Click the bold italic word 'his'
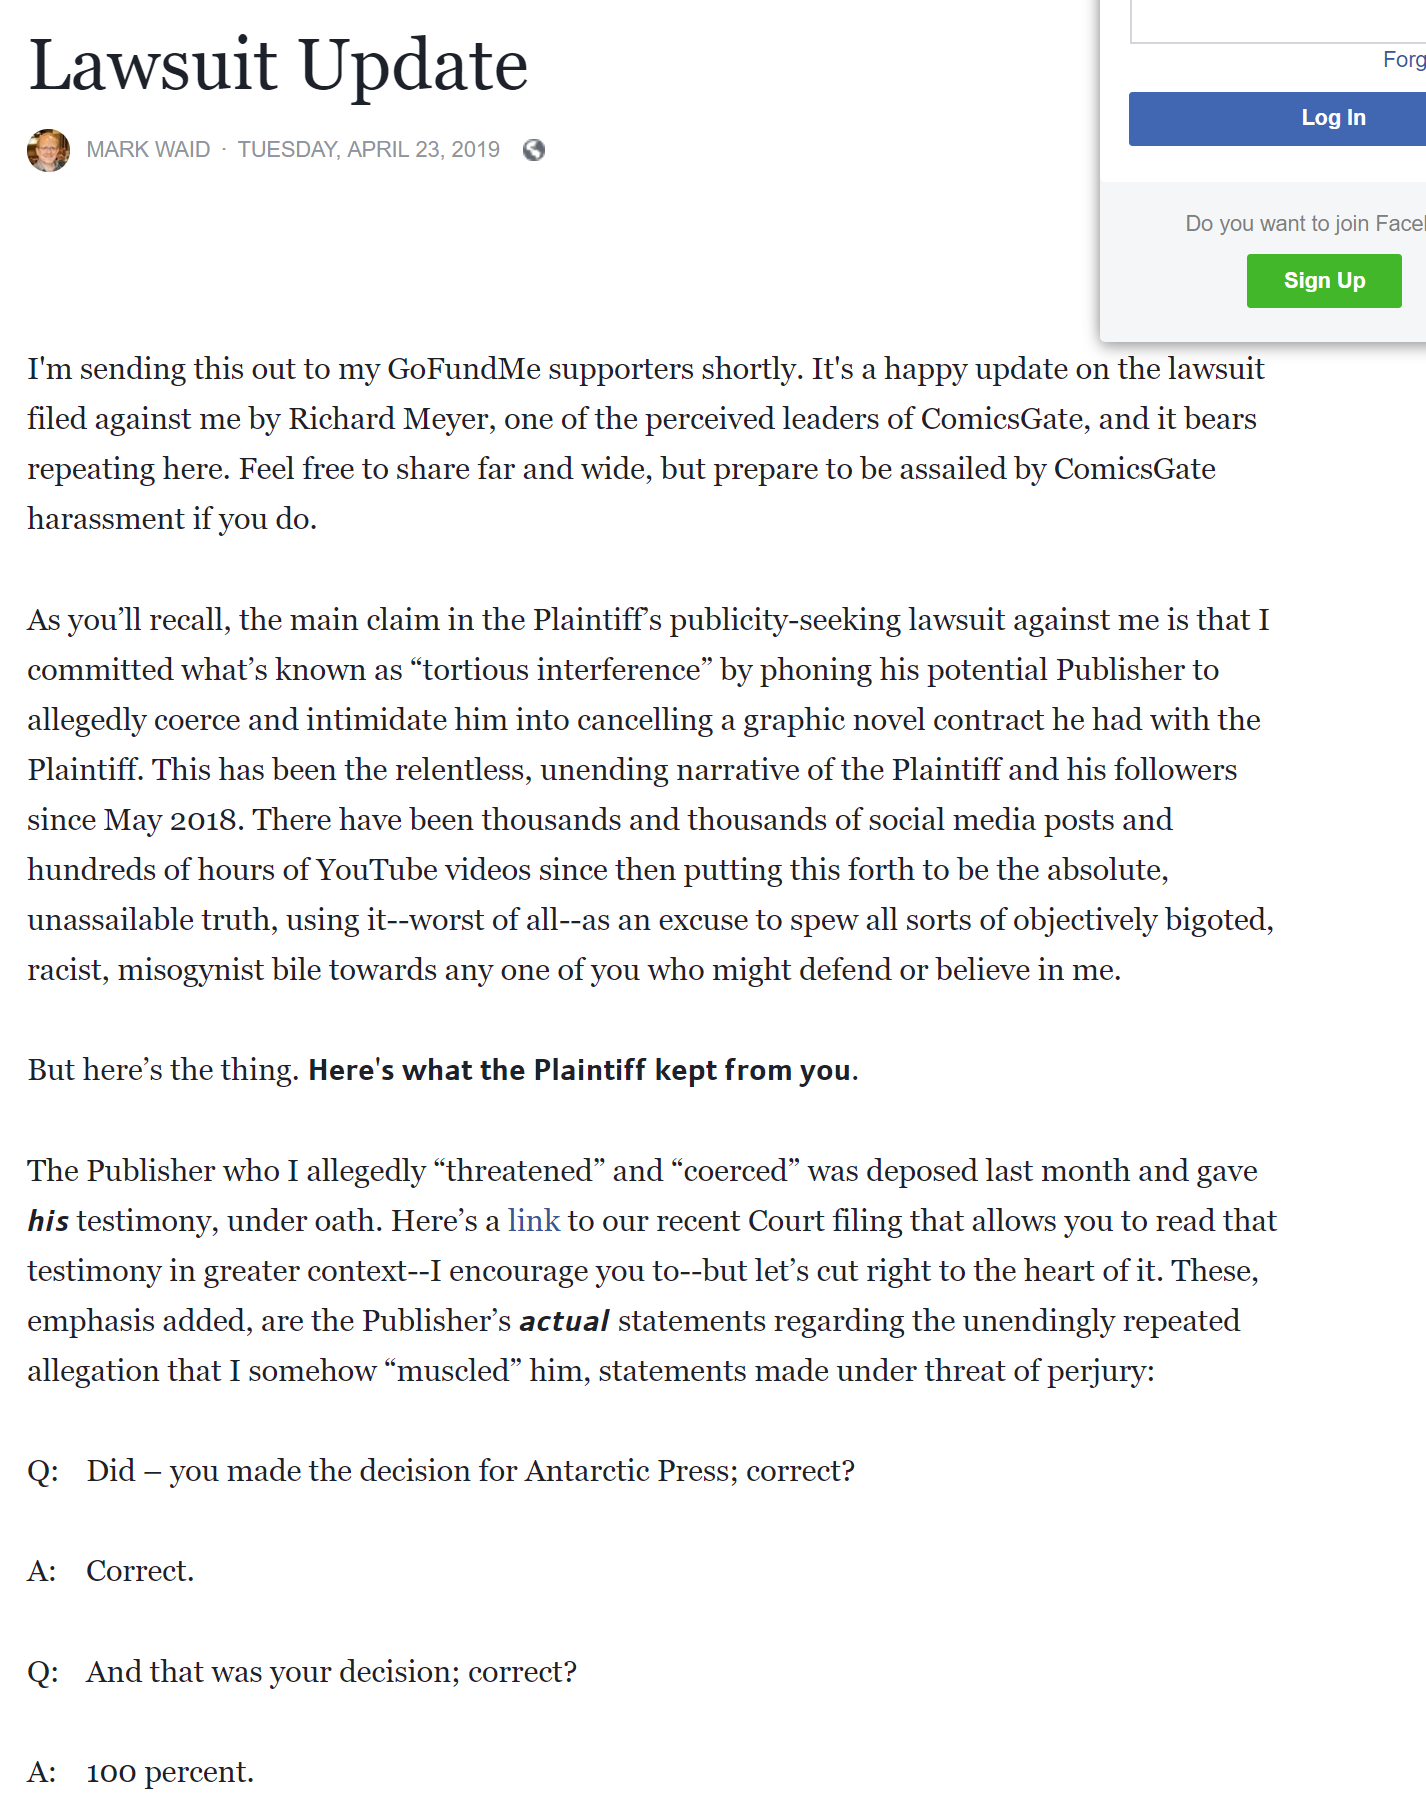 pyautogui.click(x=48, y=1221)
